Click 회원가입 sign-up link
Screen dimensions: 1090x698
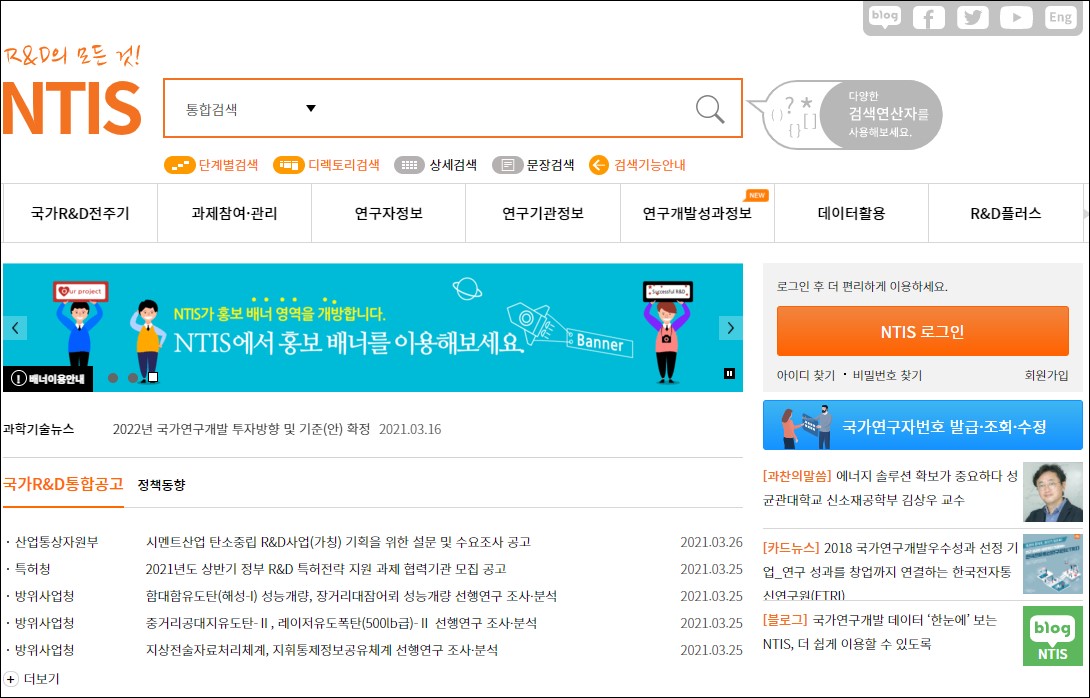[1046, 375]
